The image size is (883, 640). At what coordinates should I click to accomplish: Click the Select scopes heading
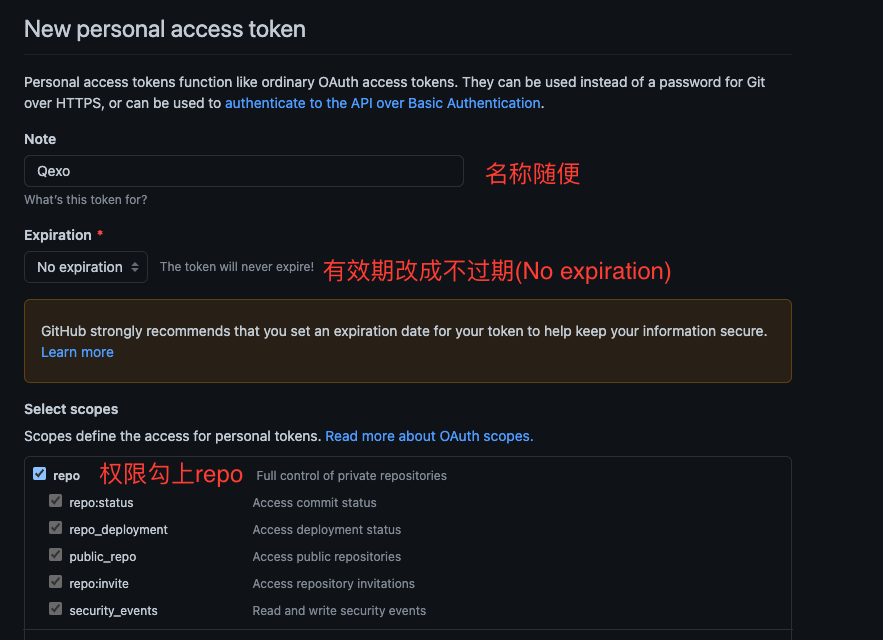click(x=71, y=409)
